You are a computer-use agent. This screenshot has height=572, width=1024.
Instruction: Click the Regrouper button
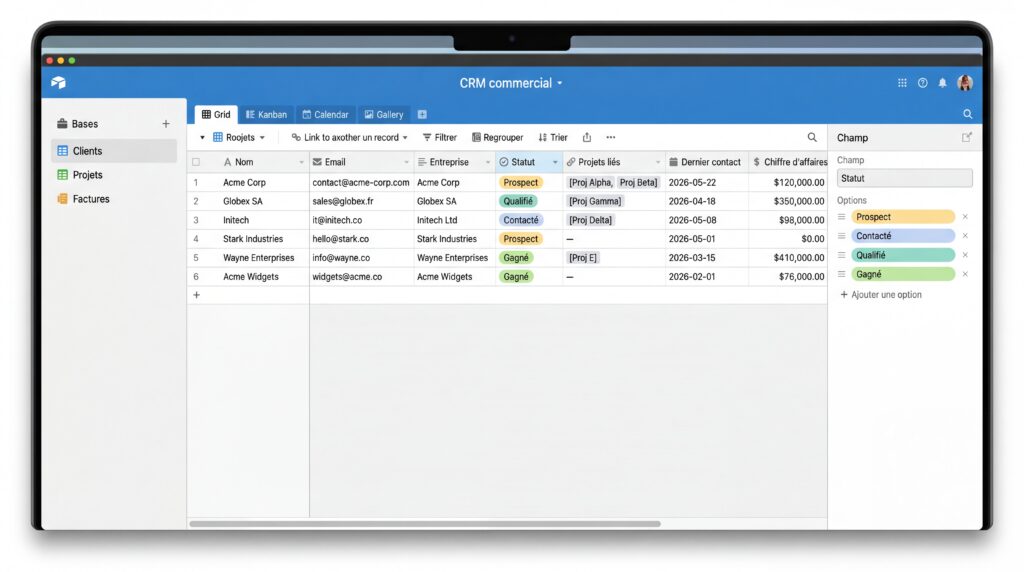[498, 137]
